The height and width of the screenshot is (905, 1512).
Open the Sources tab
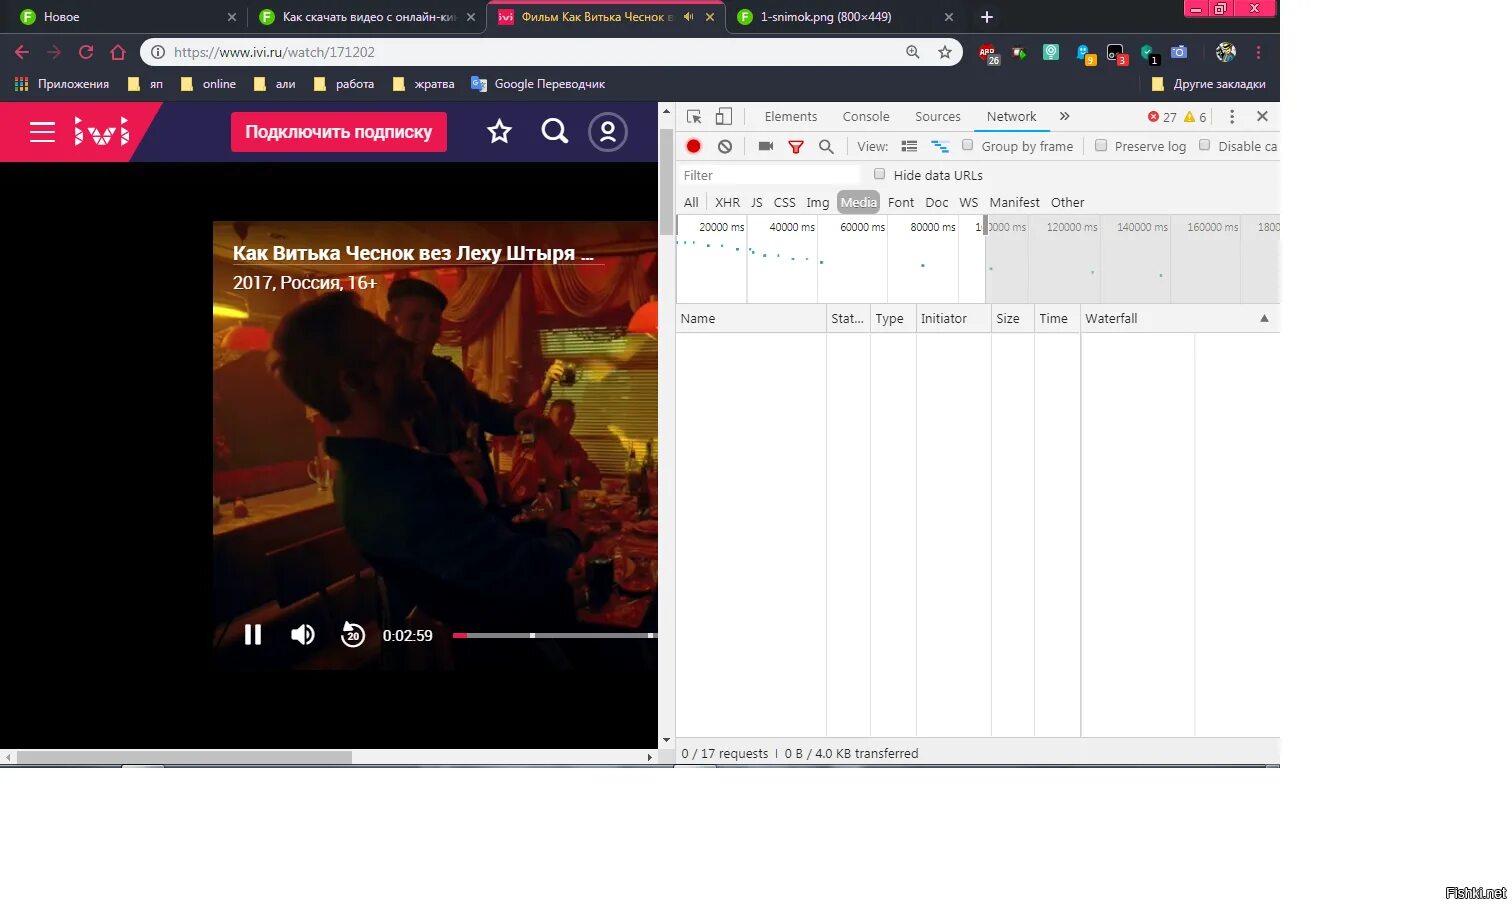pyautogui.click(x=938, y=117)
